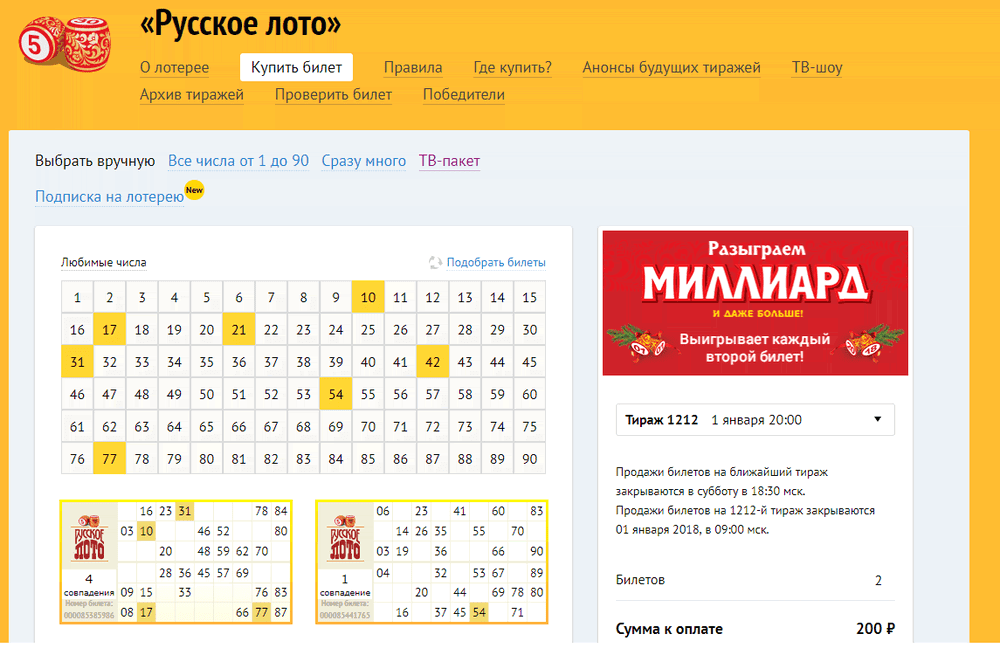The width and height of the screenshot is (1000, 648).
Task: Deselect favorite number 17
Action: click(x=110, y=330)
